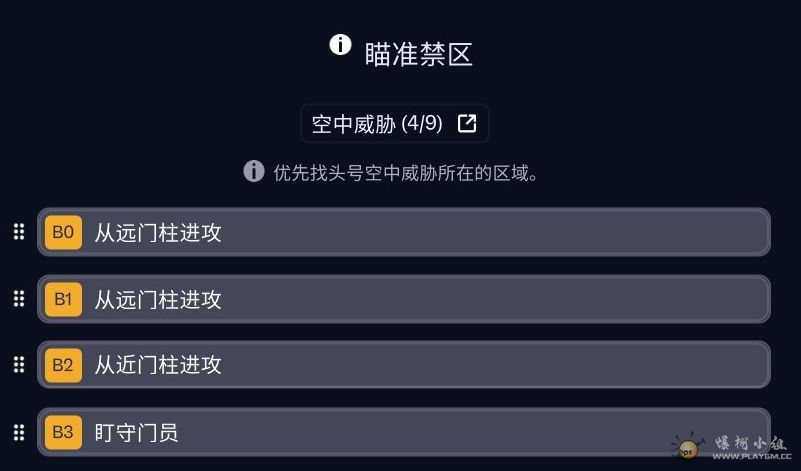801x471 pixels.
Task: Click the yellow B2 badge
Action: point(63,366)
